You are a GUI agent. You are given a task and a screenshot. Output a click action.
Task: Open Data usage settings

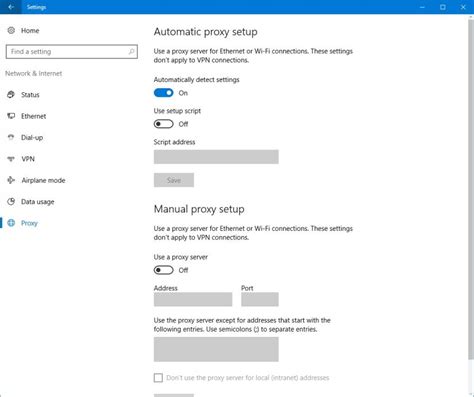coord(38,202)
